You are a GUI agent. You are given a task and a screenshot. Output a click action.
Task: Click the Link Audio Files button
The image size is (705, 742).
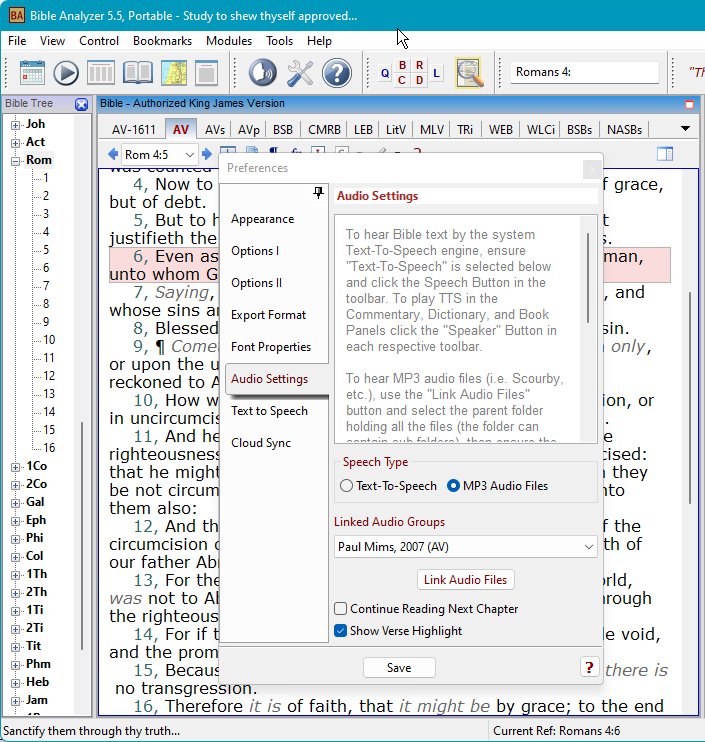[x=465, y=580]
